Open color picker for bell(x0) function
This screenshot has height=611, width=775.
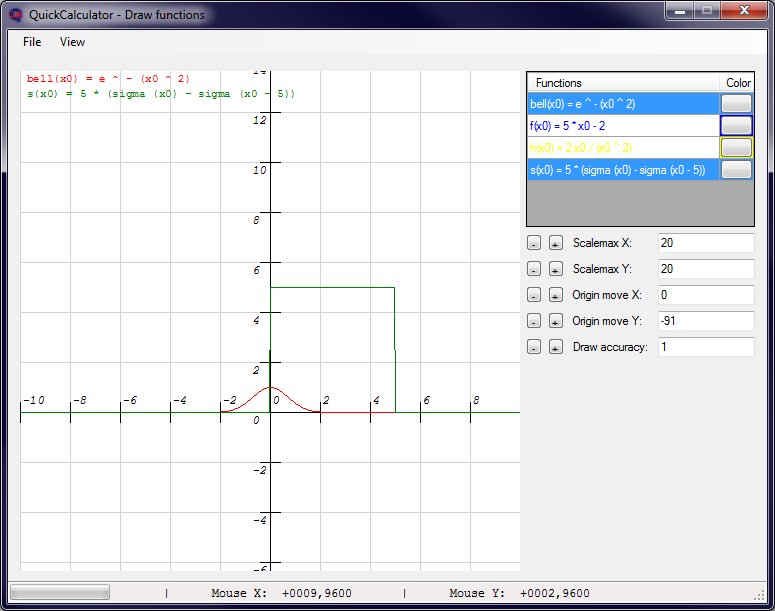pyautogui.click(x=736, y=104)
